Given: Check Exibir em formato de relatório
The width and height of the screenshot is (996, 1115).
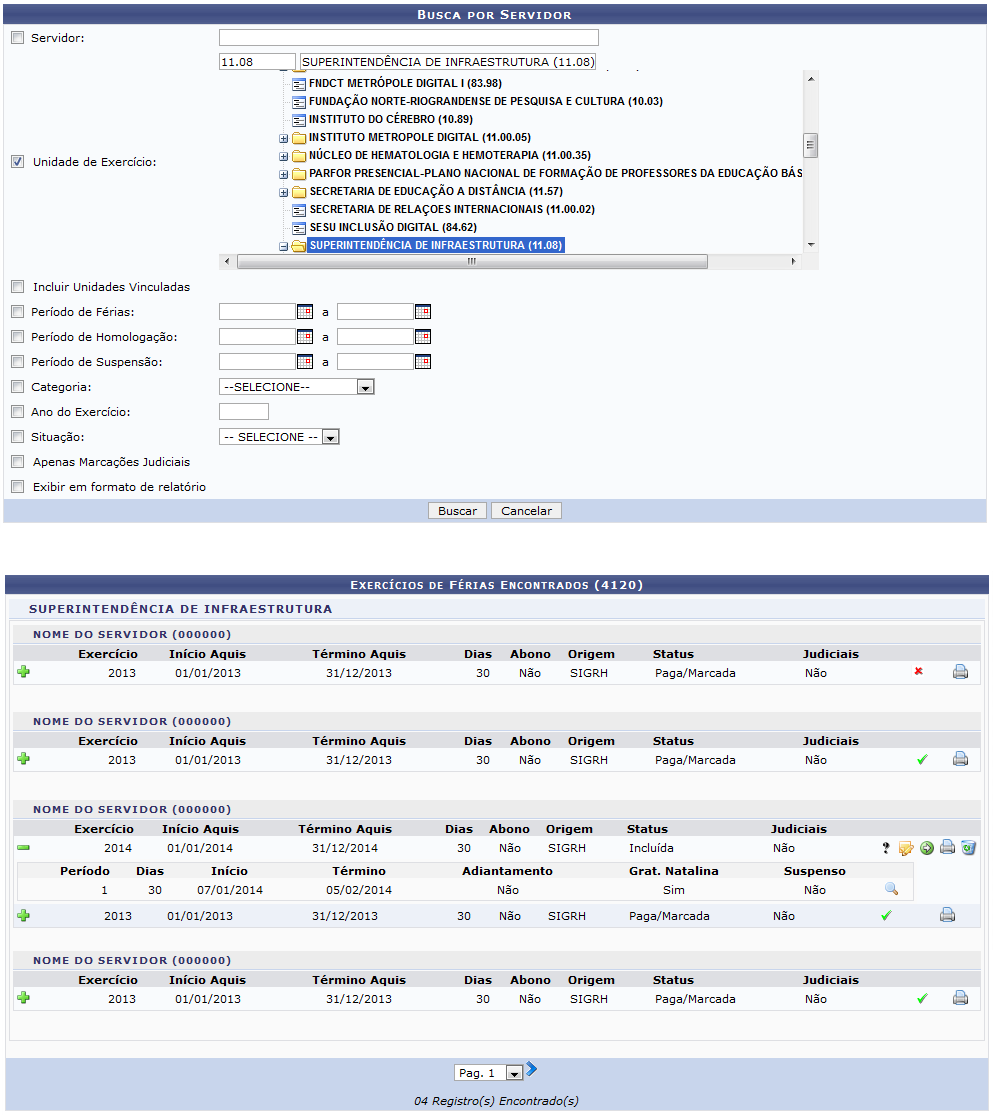Looking at the screenshot, I should coord(18,486).
